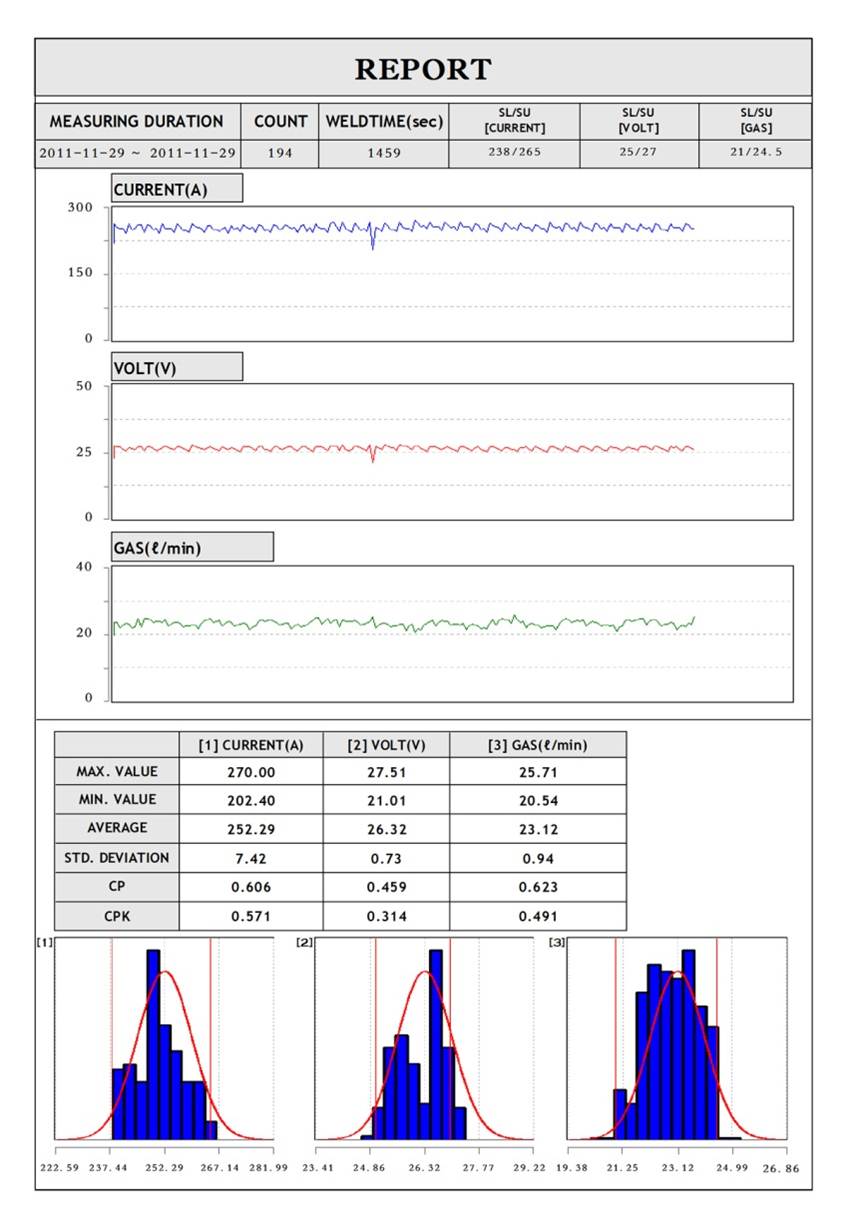Click the std deviation value 0.94
This screenshot has height=1208, width=844.
[x=538, y=858]
